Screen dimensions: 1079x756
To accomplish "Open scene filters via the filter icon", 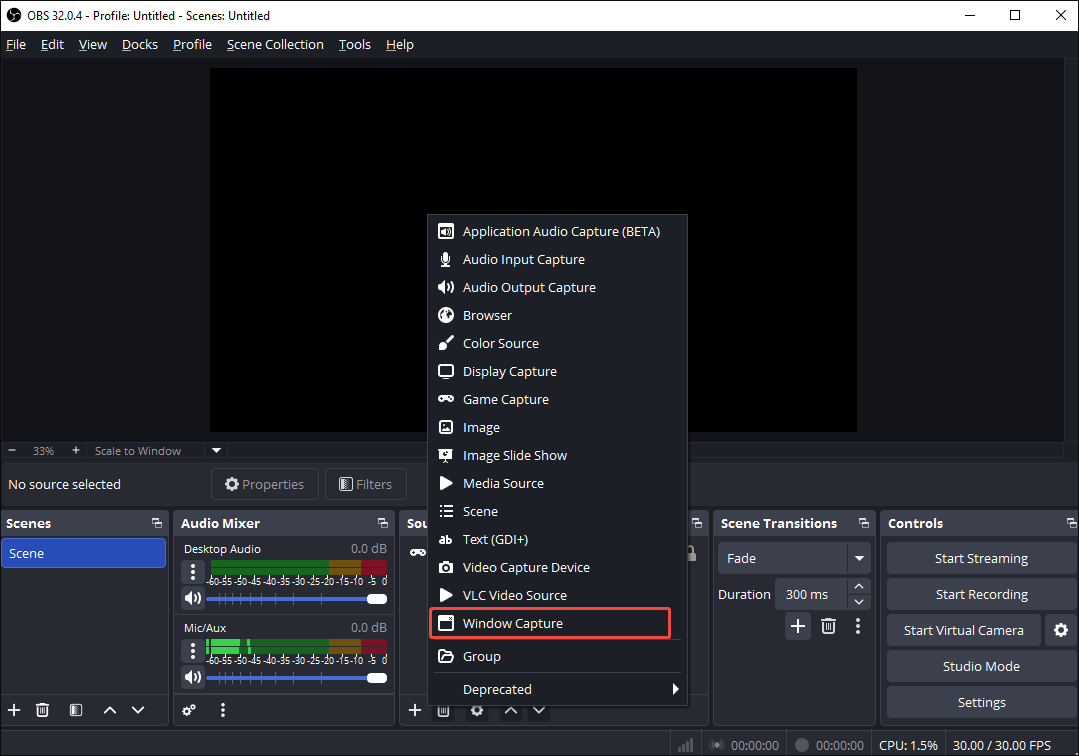I will point(75,710).
